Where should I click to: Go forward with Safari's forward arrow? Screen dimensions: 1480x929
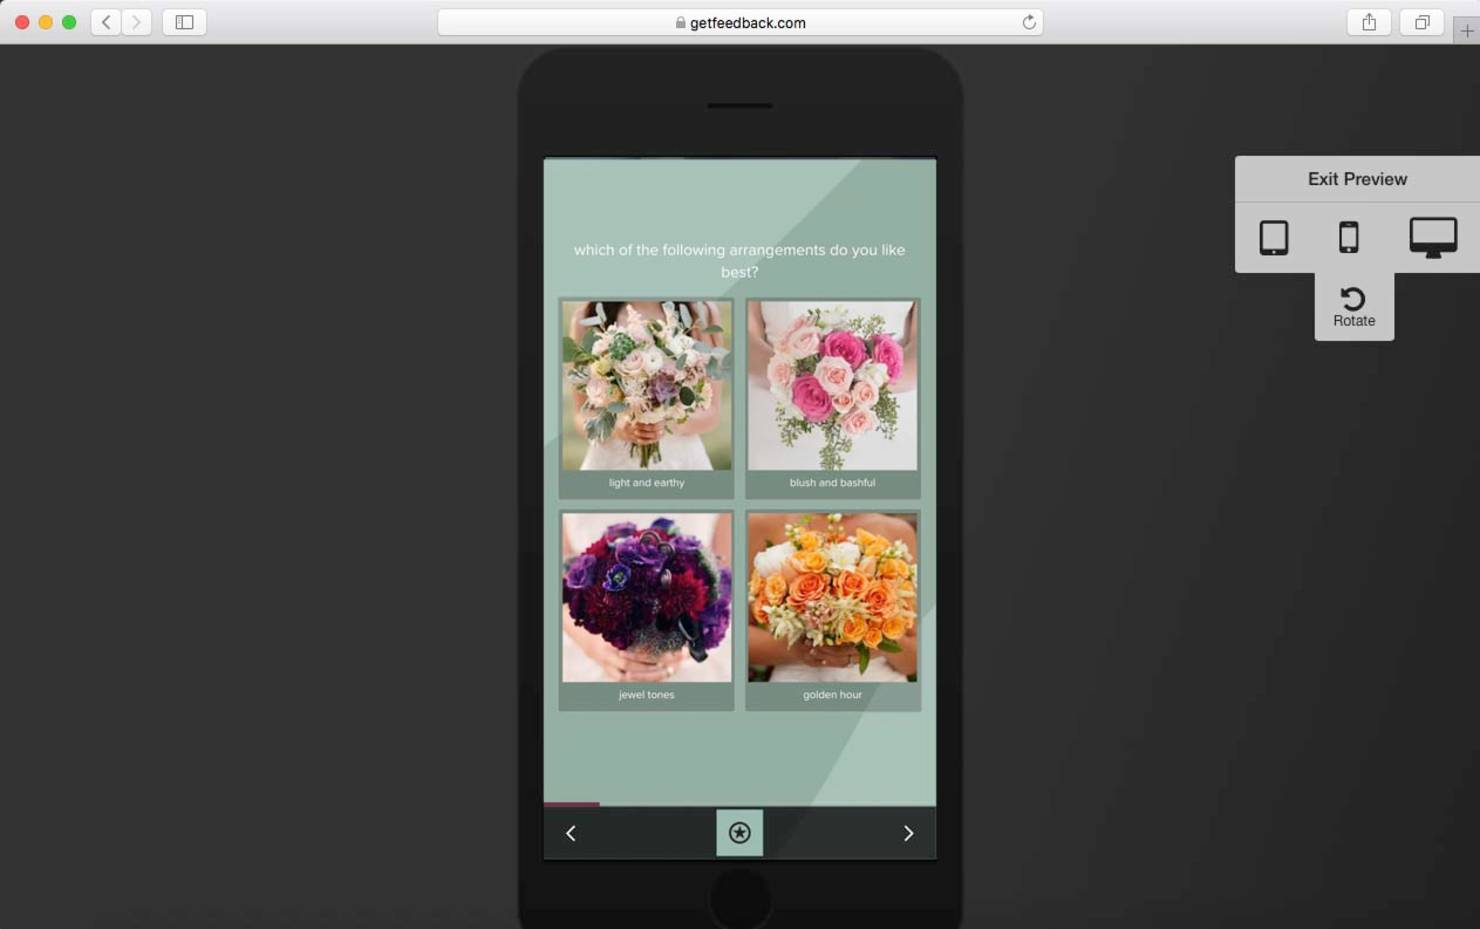137,22
